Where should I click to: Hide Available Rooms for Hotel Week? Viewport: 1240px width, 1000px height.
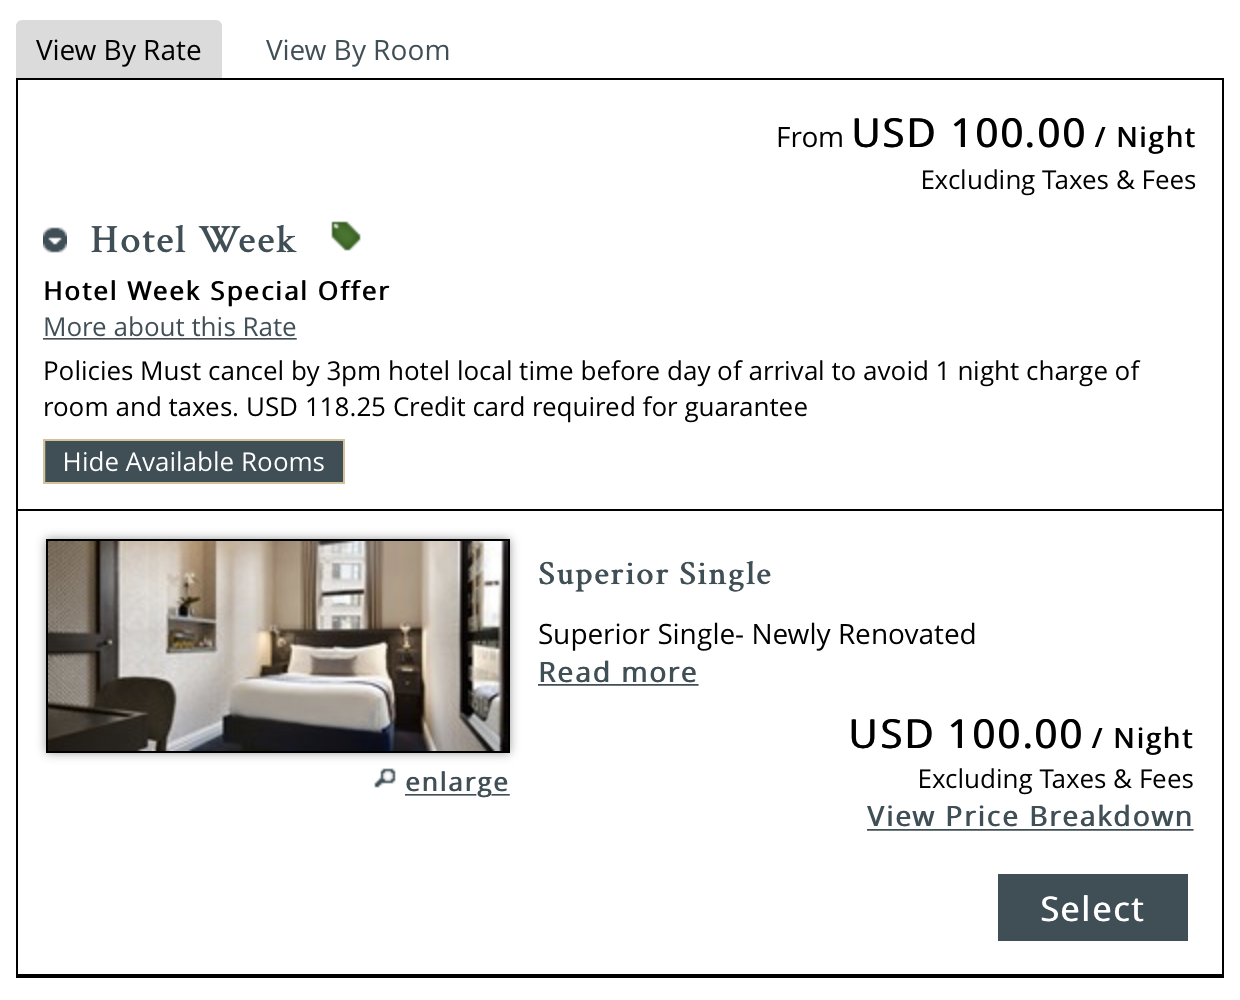[x=193, y=461]
